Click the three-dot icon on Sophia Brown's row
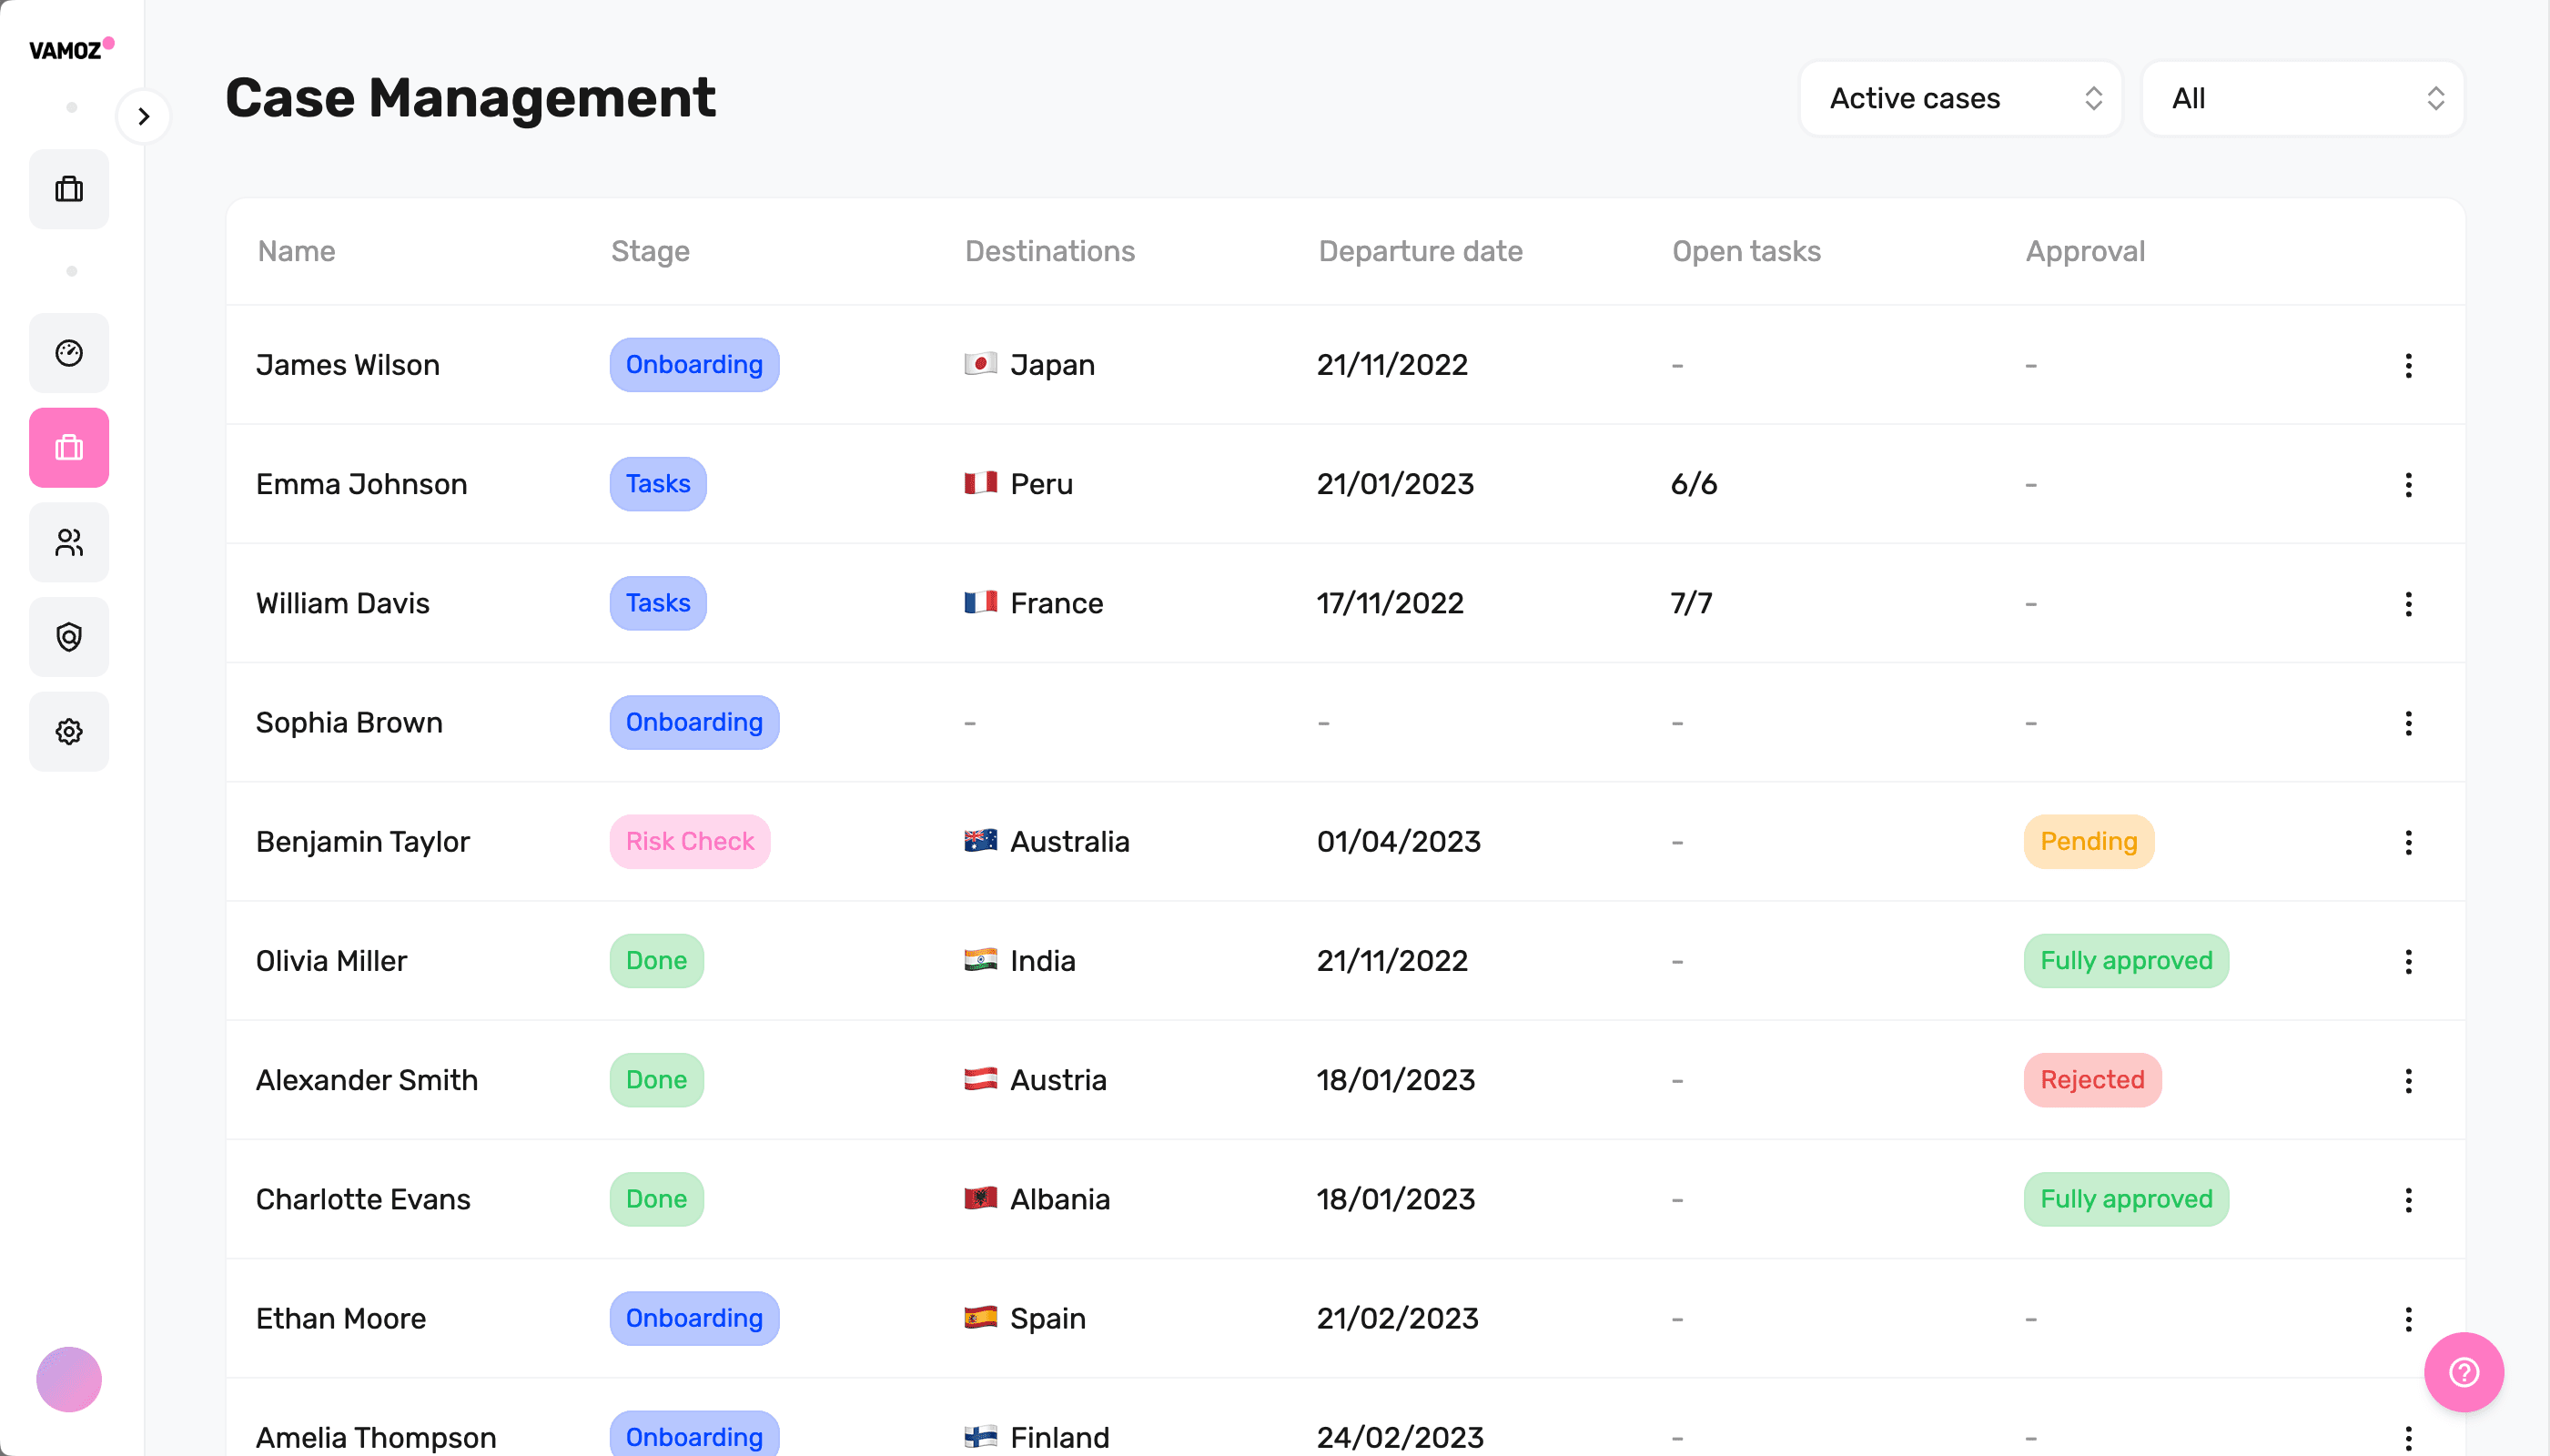Viewport: 2550px width, 1456px height. pyautogui.click(x=2409, y=722)
